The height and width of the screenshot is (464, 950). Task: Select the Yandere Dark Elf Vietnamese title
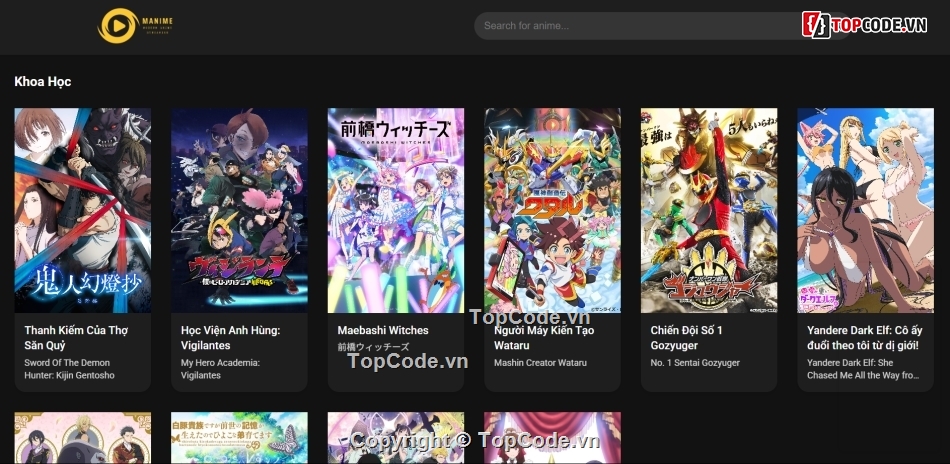865,338
